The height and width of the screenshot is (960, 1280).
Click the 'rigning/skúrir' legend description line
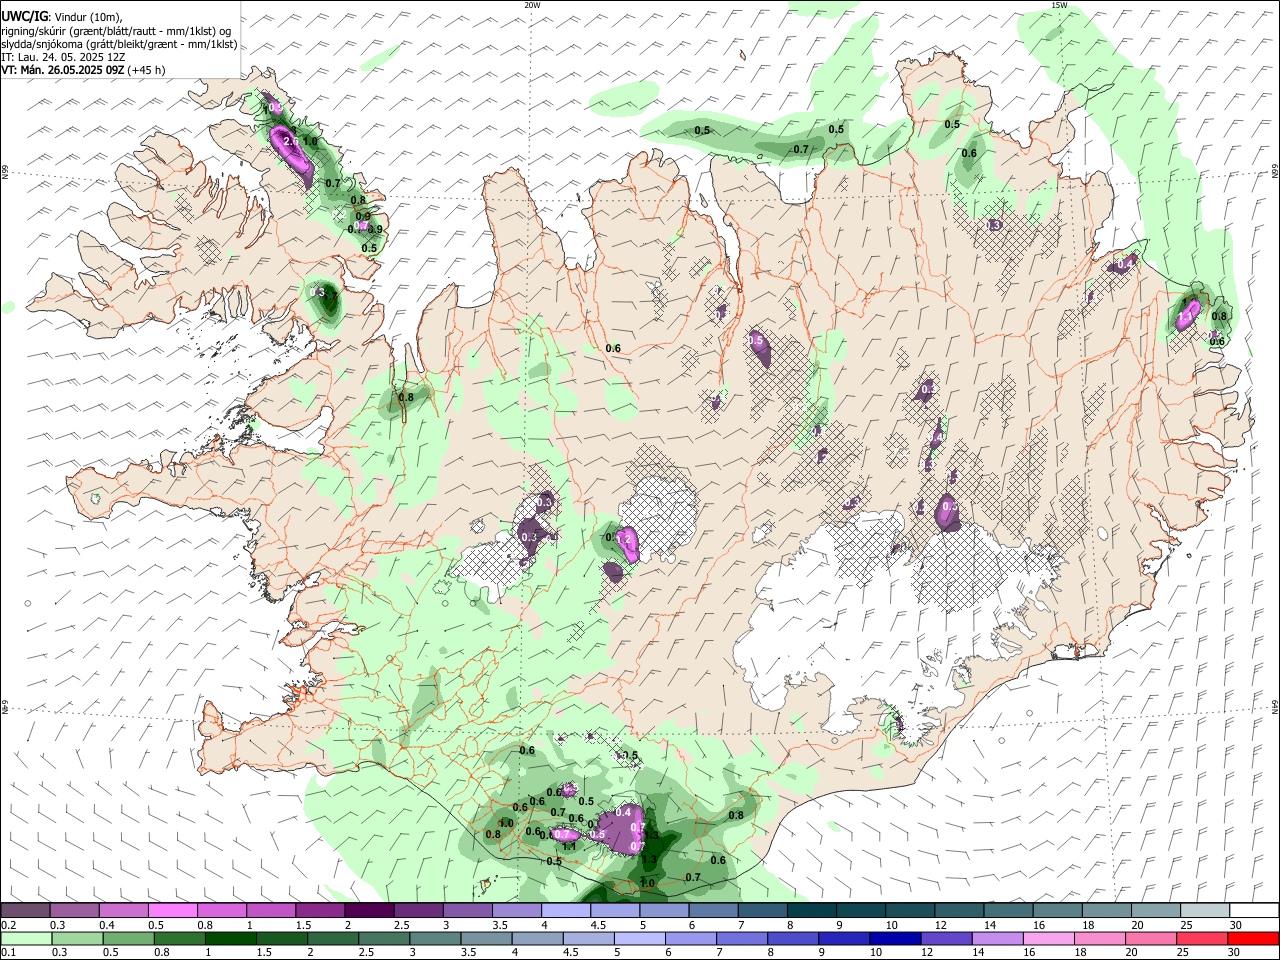116,31
